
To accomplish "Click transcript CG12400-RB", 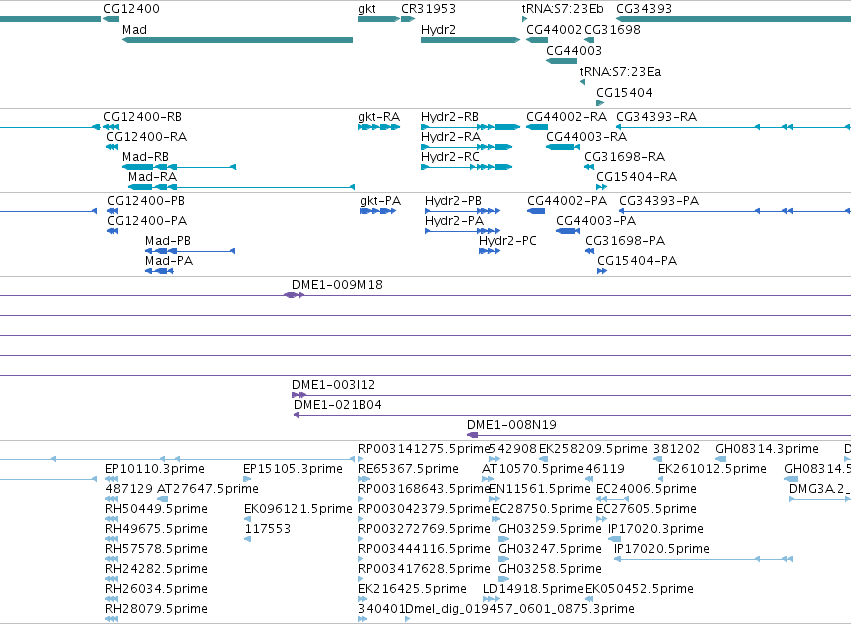I will [x=142, y=117].
